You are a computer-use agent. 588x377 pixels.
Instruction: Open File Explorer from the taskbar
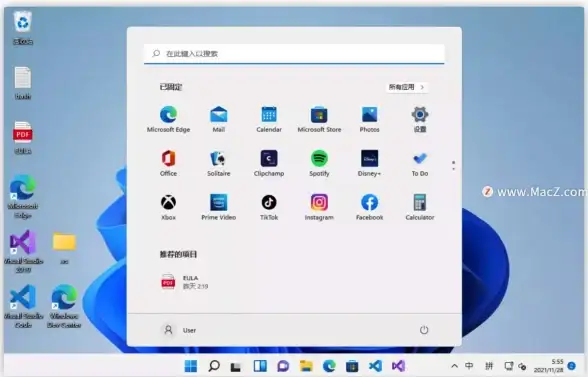(x=306, y=366)
